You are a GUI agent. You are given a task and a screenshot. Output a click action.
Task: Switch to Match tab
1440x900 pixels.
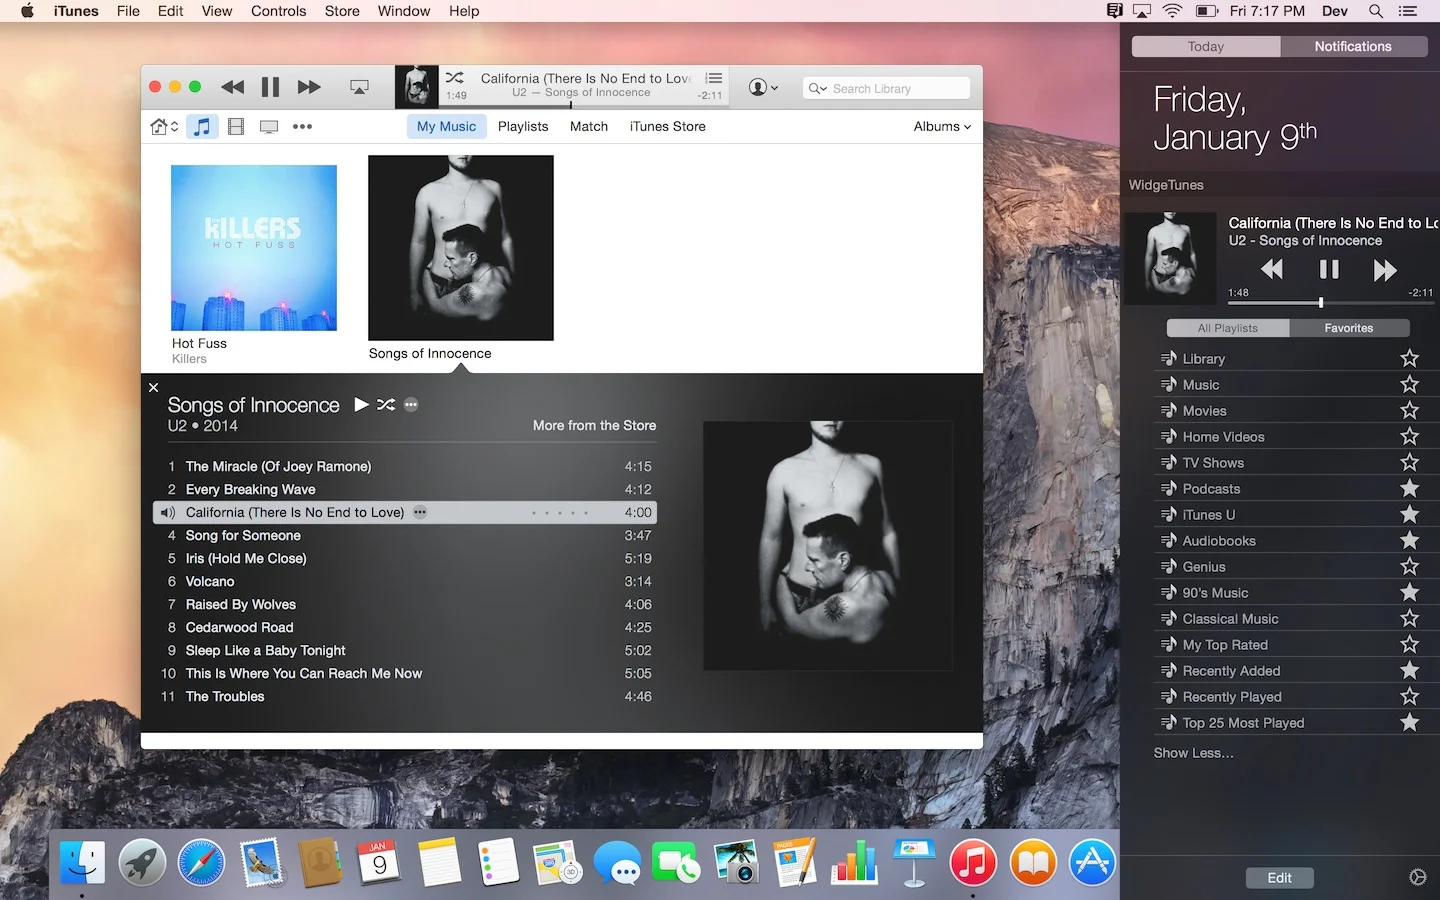(589, 126)
